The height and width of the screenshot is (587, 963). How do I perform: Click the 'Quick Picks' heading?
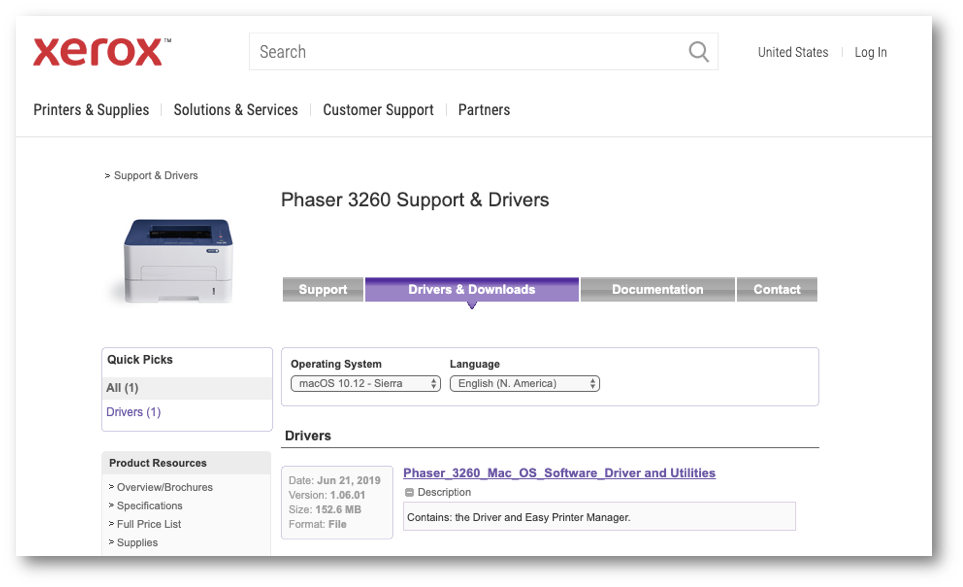pyautogui.click(x=139, y=360)
